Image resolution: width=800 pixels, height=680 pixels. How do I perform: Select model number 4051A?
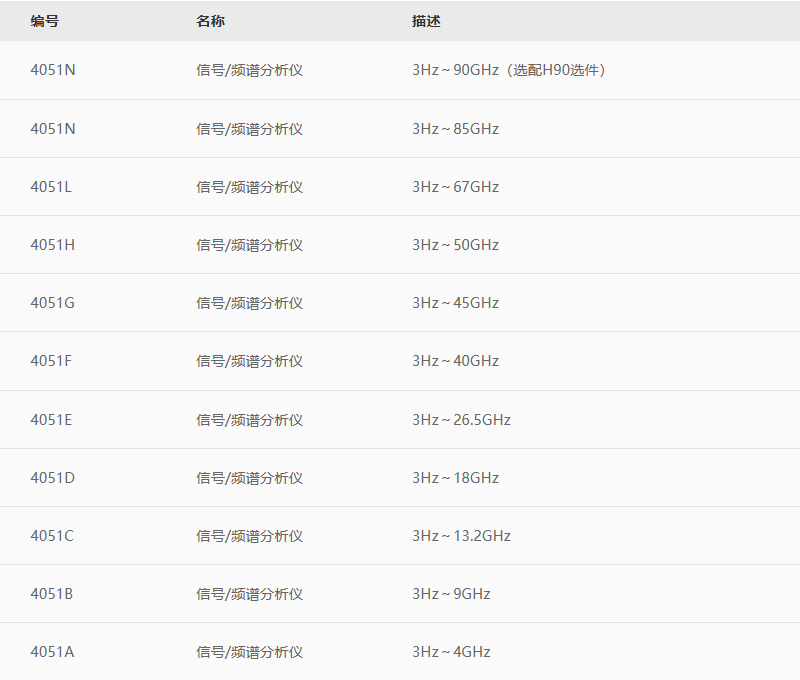pos(52,652)
